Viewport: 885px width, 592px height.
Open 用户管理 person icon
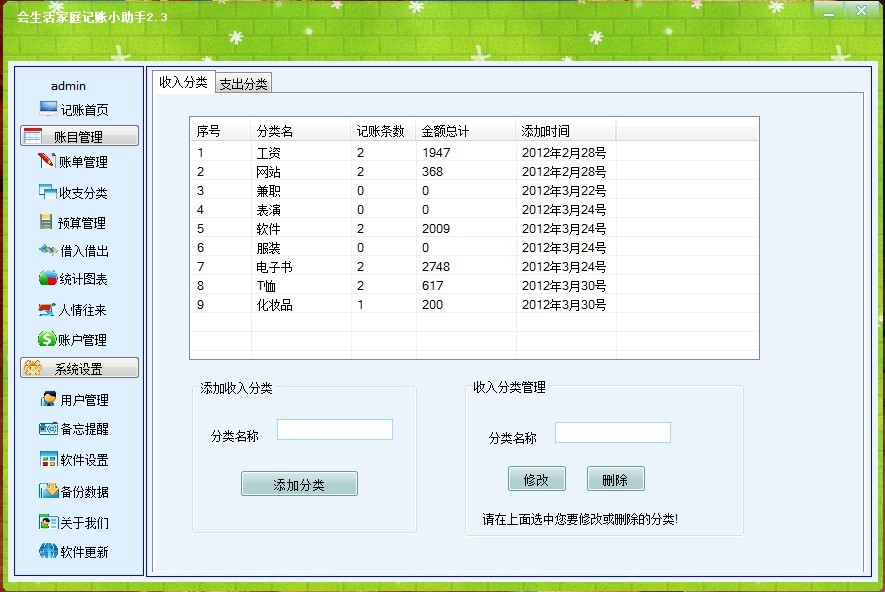(x=49, y=399)
